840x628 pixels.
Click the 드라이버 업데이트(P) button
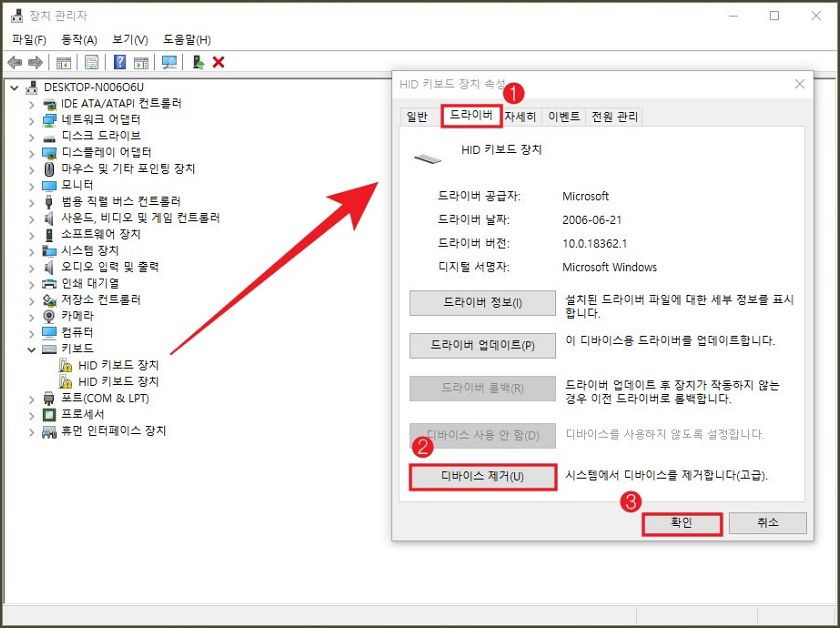click(482, 345)
